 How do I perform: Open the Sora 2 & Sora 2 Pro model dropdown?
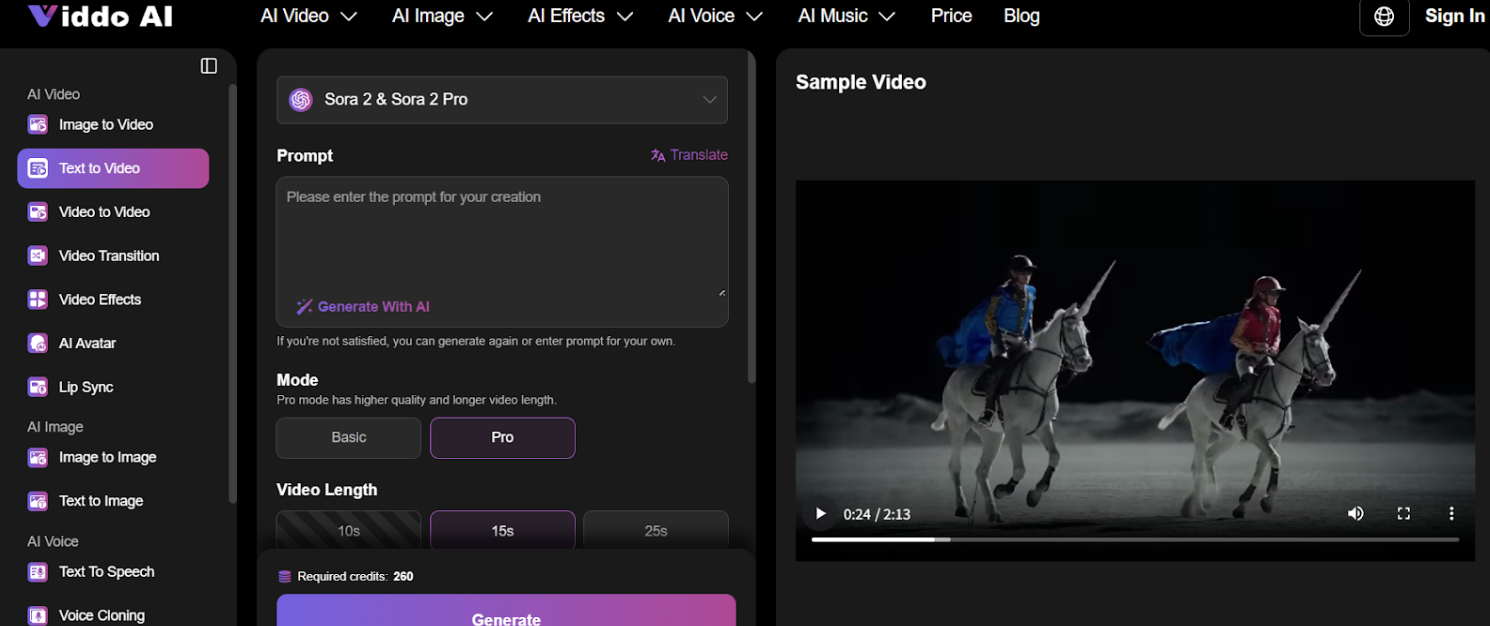(502, 100)
